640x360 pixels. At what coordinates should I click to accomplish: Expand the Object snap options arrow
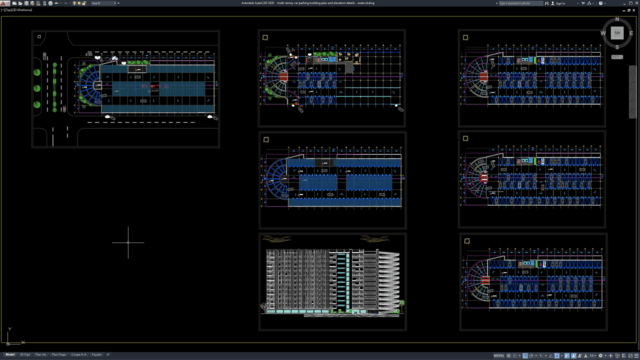pyautogui.click(x=562, y=356)
